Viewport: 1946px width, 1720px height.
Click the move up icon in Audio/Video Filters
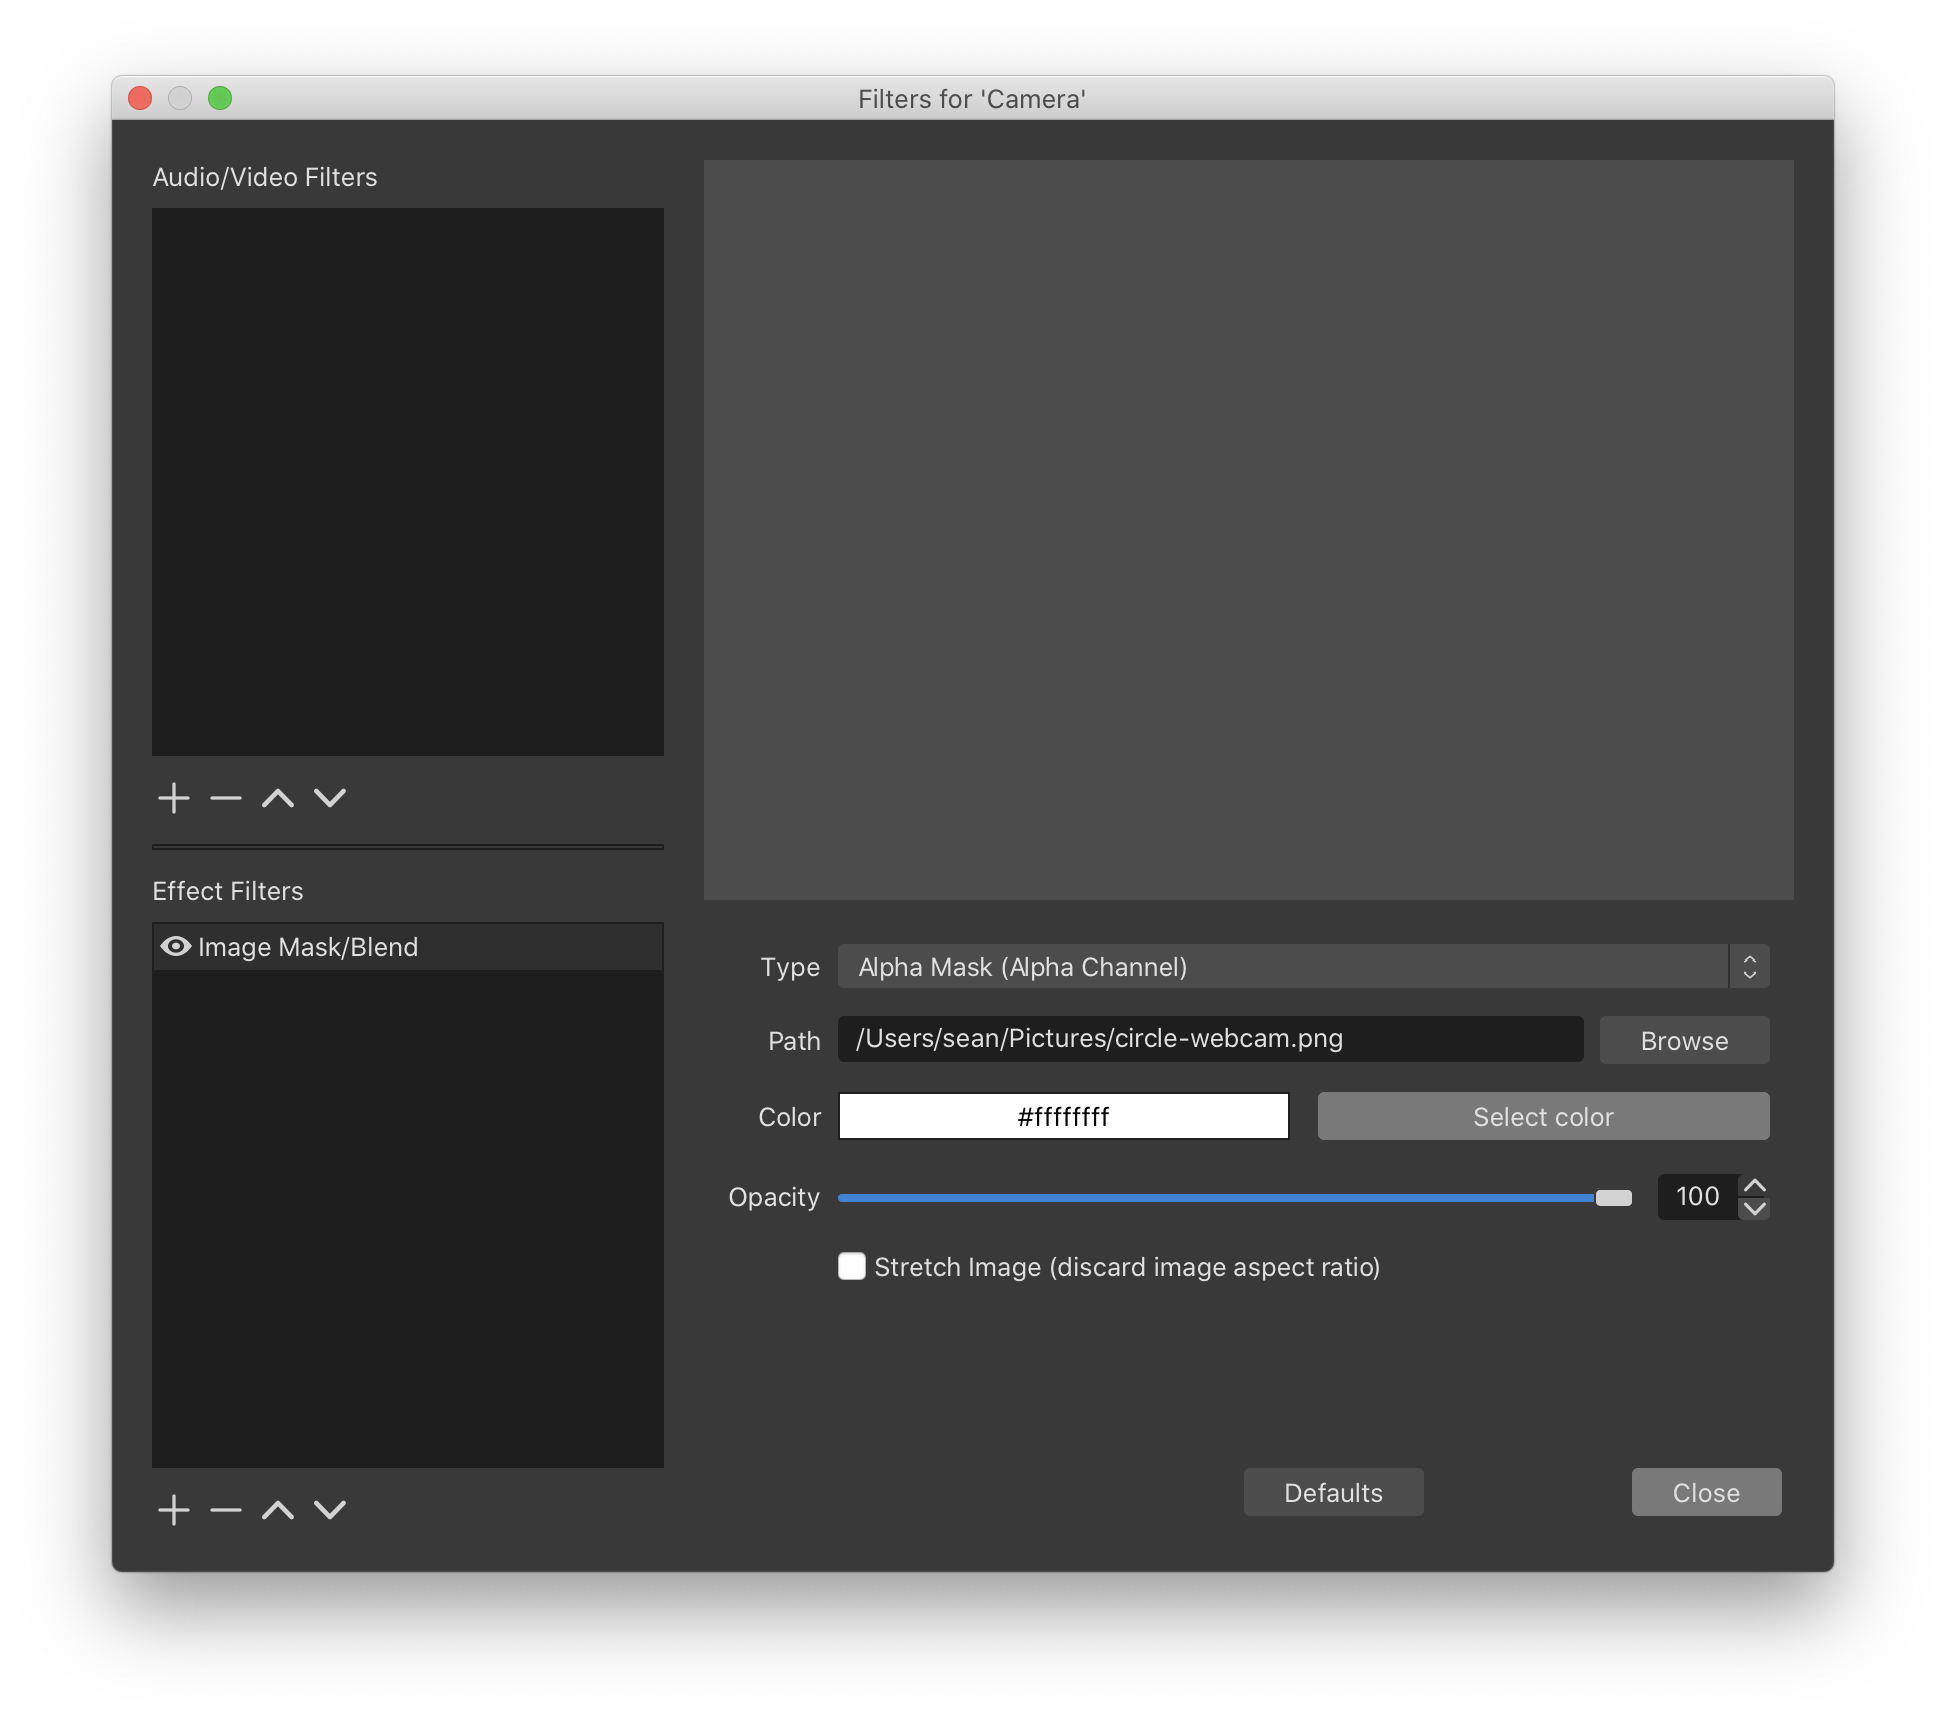pos(277,799)
